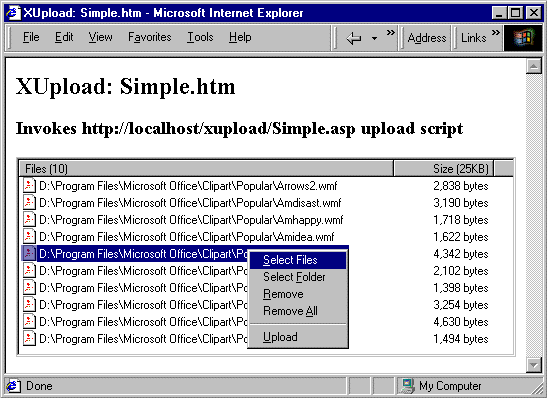
Task: Maximize the Internet Explorer window
Action: (515, 13)
